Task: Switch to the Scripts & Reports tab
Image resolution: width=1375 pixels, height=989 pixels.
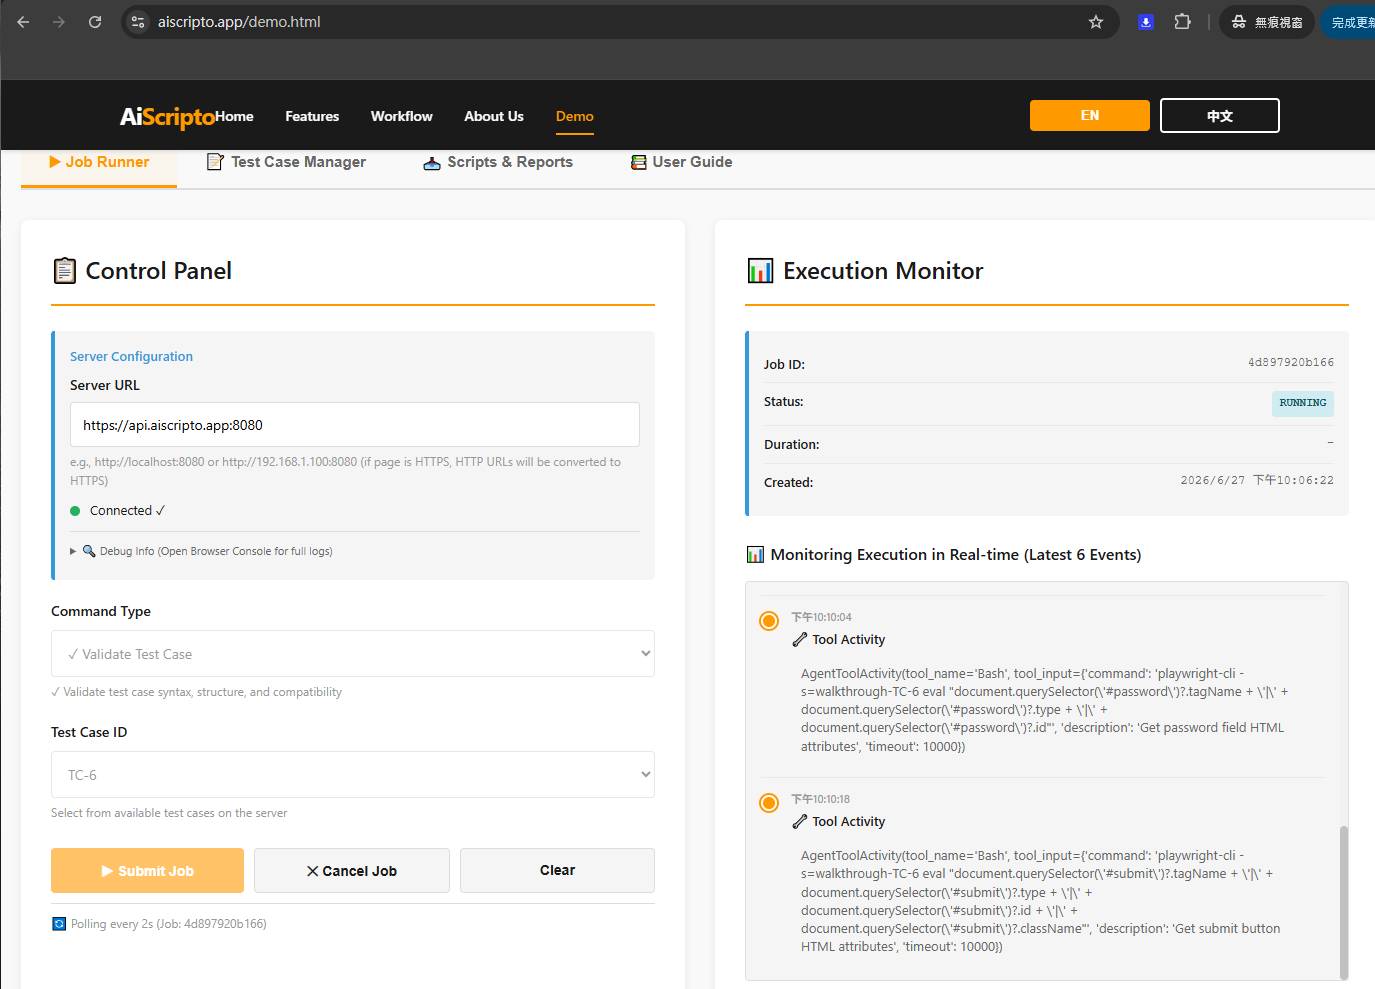Action: (x=498, y=163)
